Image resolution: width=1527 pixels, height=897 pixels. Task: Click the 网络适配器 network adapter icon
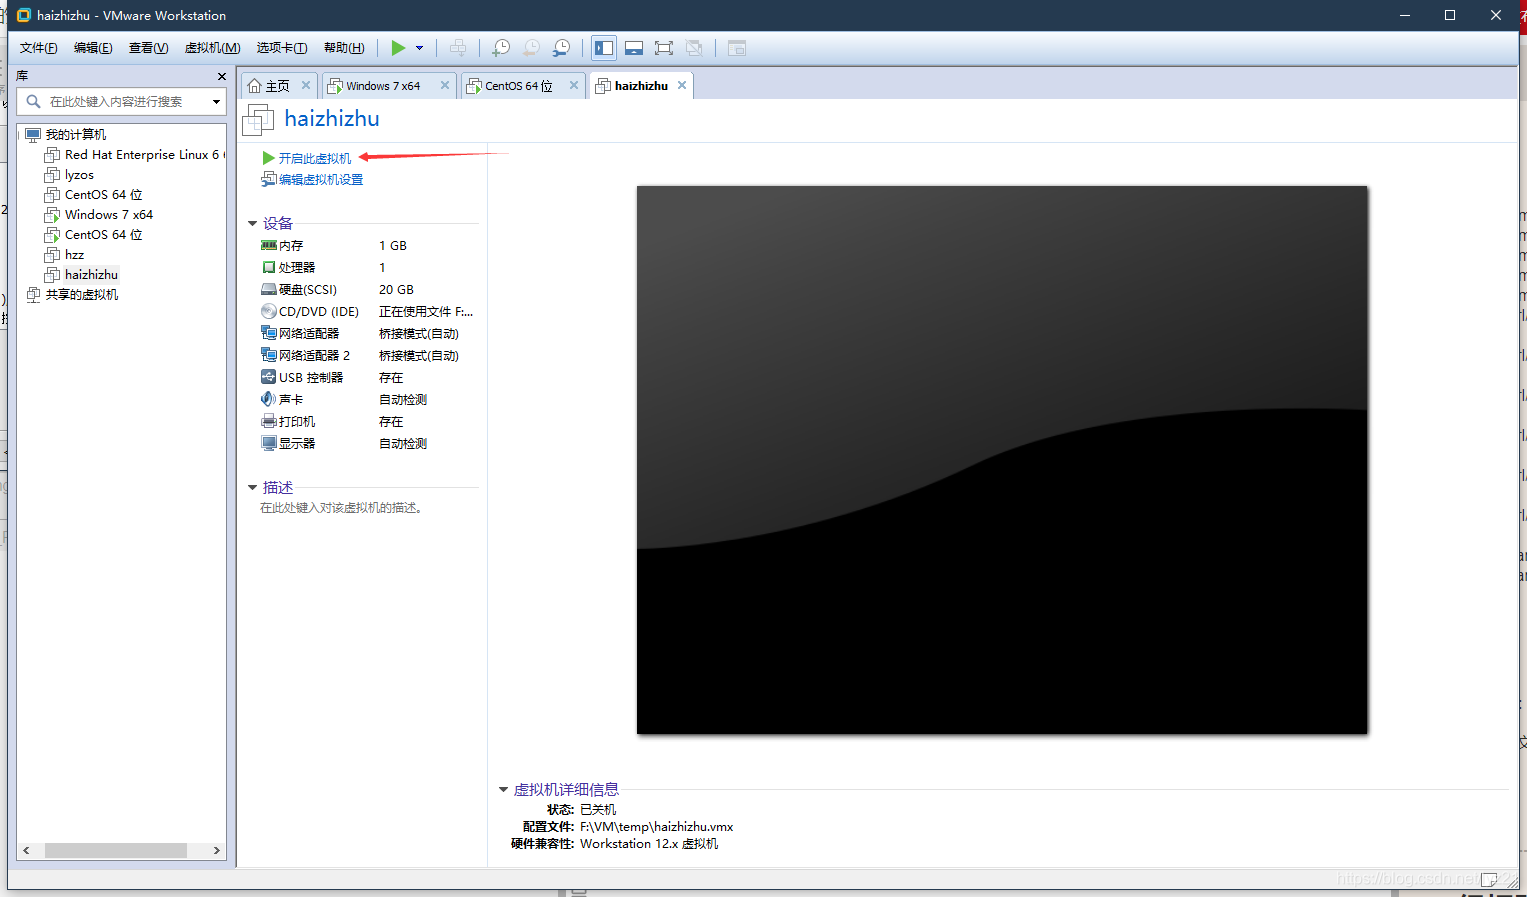[268, 333]
